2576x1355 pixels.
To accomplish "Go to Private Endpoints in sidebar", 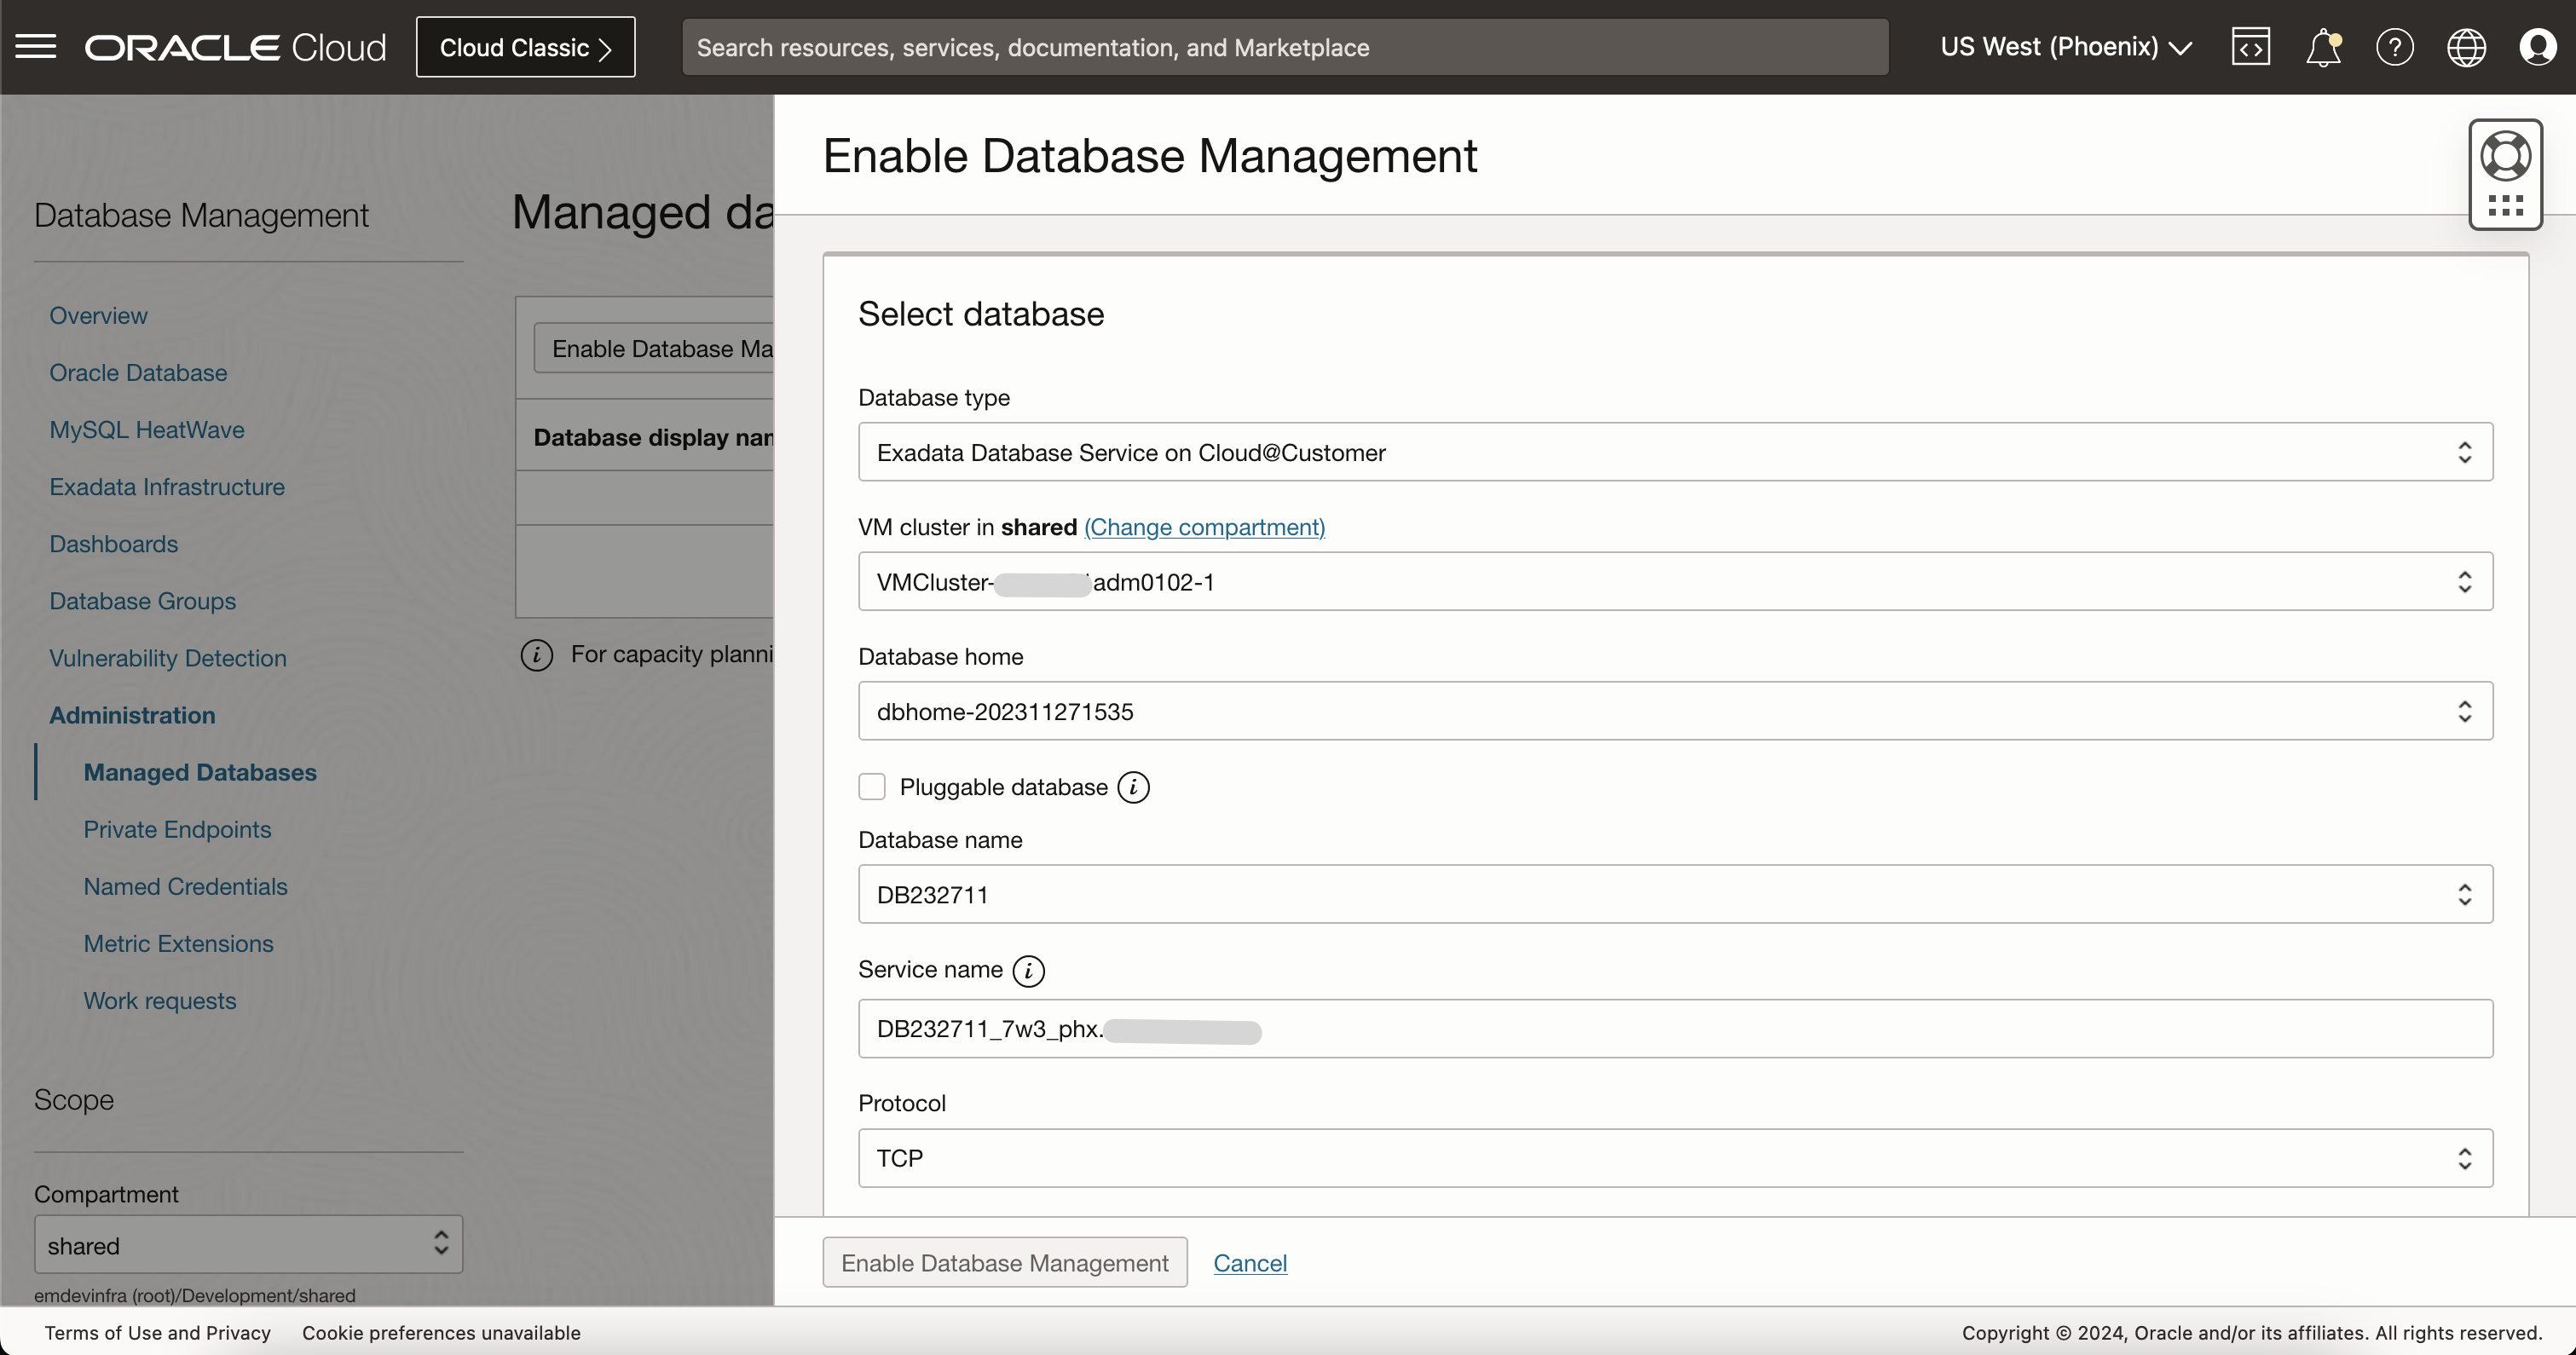I will point(177,829).
